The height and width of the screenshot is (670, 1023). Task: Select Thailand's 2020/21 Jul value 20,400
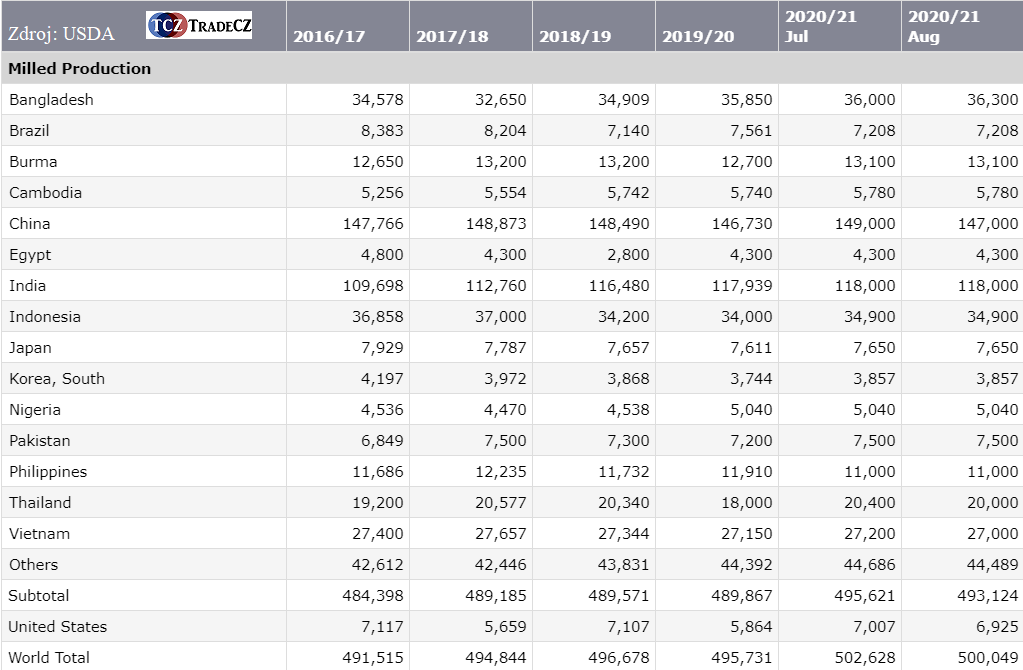pos(868,503)
